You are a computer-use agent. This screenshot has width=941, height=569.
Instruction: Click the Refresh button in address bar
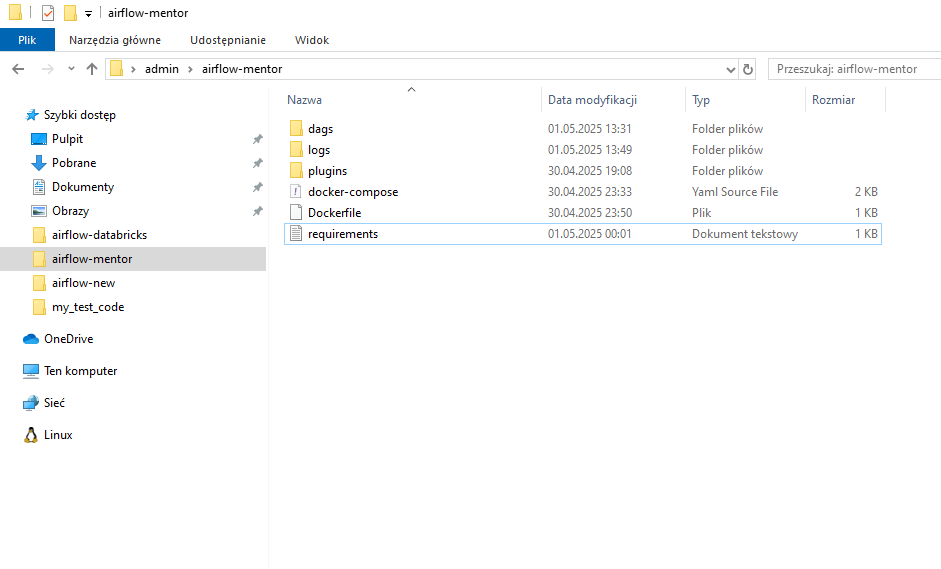pos(748,69)
